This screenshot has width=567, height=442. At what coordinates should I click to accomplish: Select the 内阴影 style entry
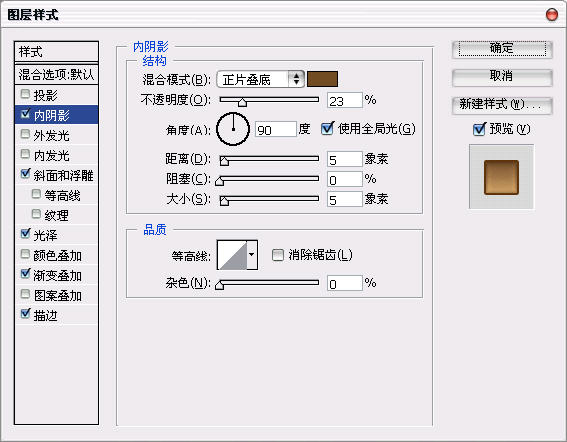[56, 115]
